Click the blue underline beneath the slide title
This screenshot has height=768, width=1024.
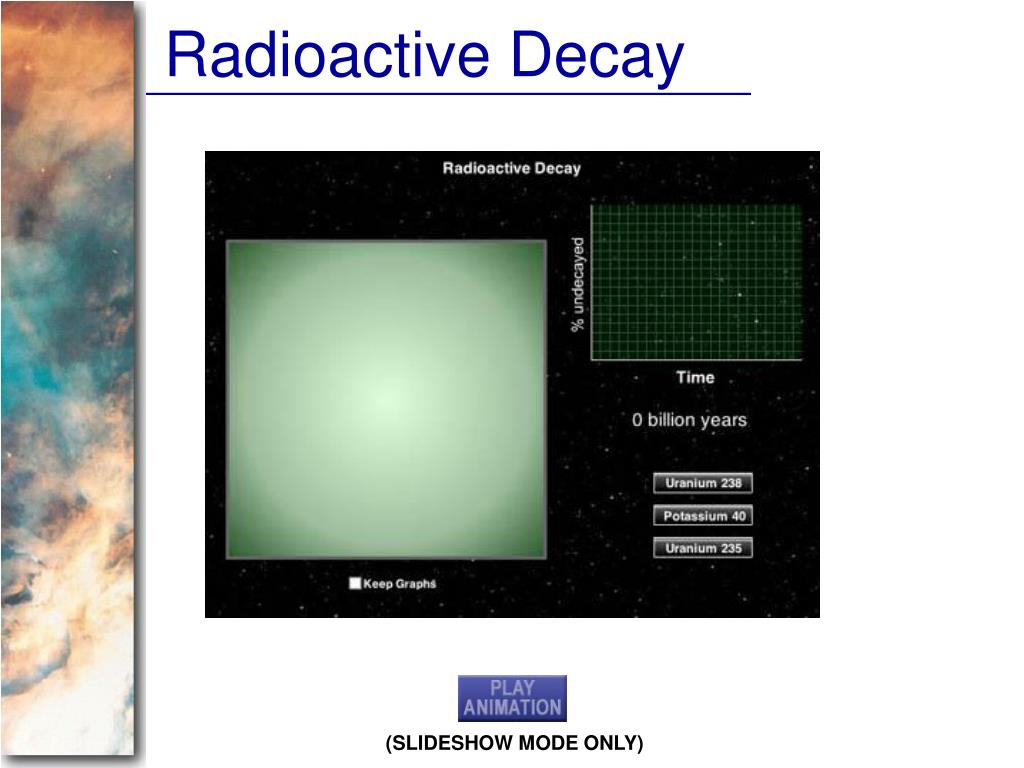click(x=448, y=94)
